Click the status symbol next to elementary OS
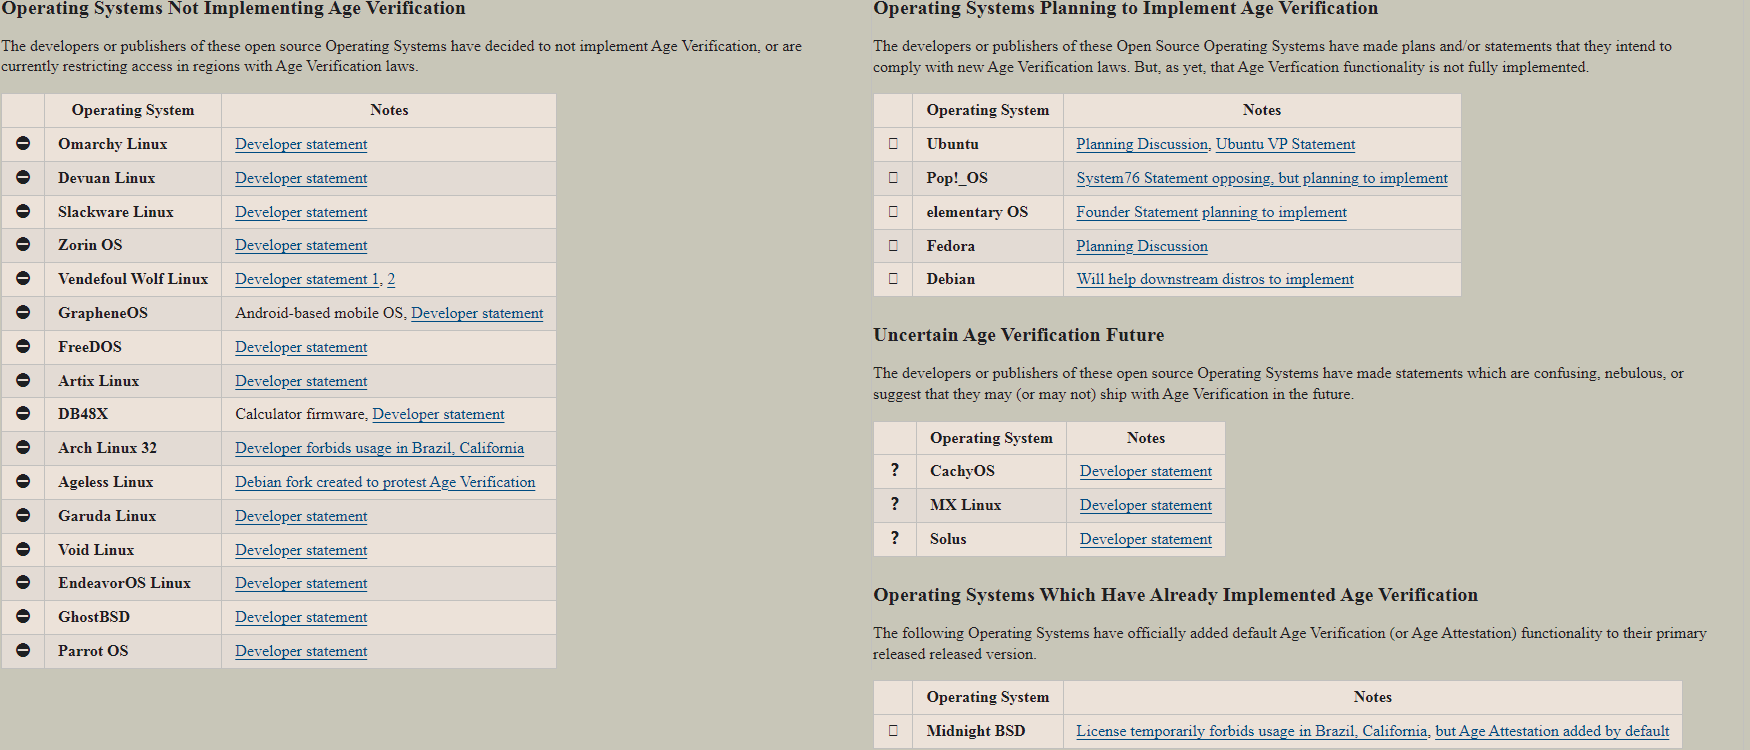The image size is (1750, 750). click(894, 211)
